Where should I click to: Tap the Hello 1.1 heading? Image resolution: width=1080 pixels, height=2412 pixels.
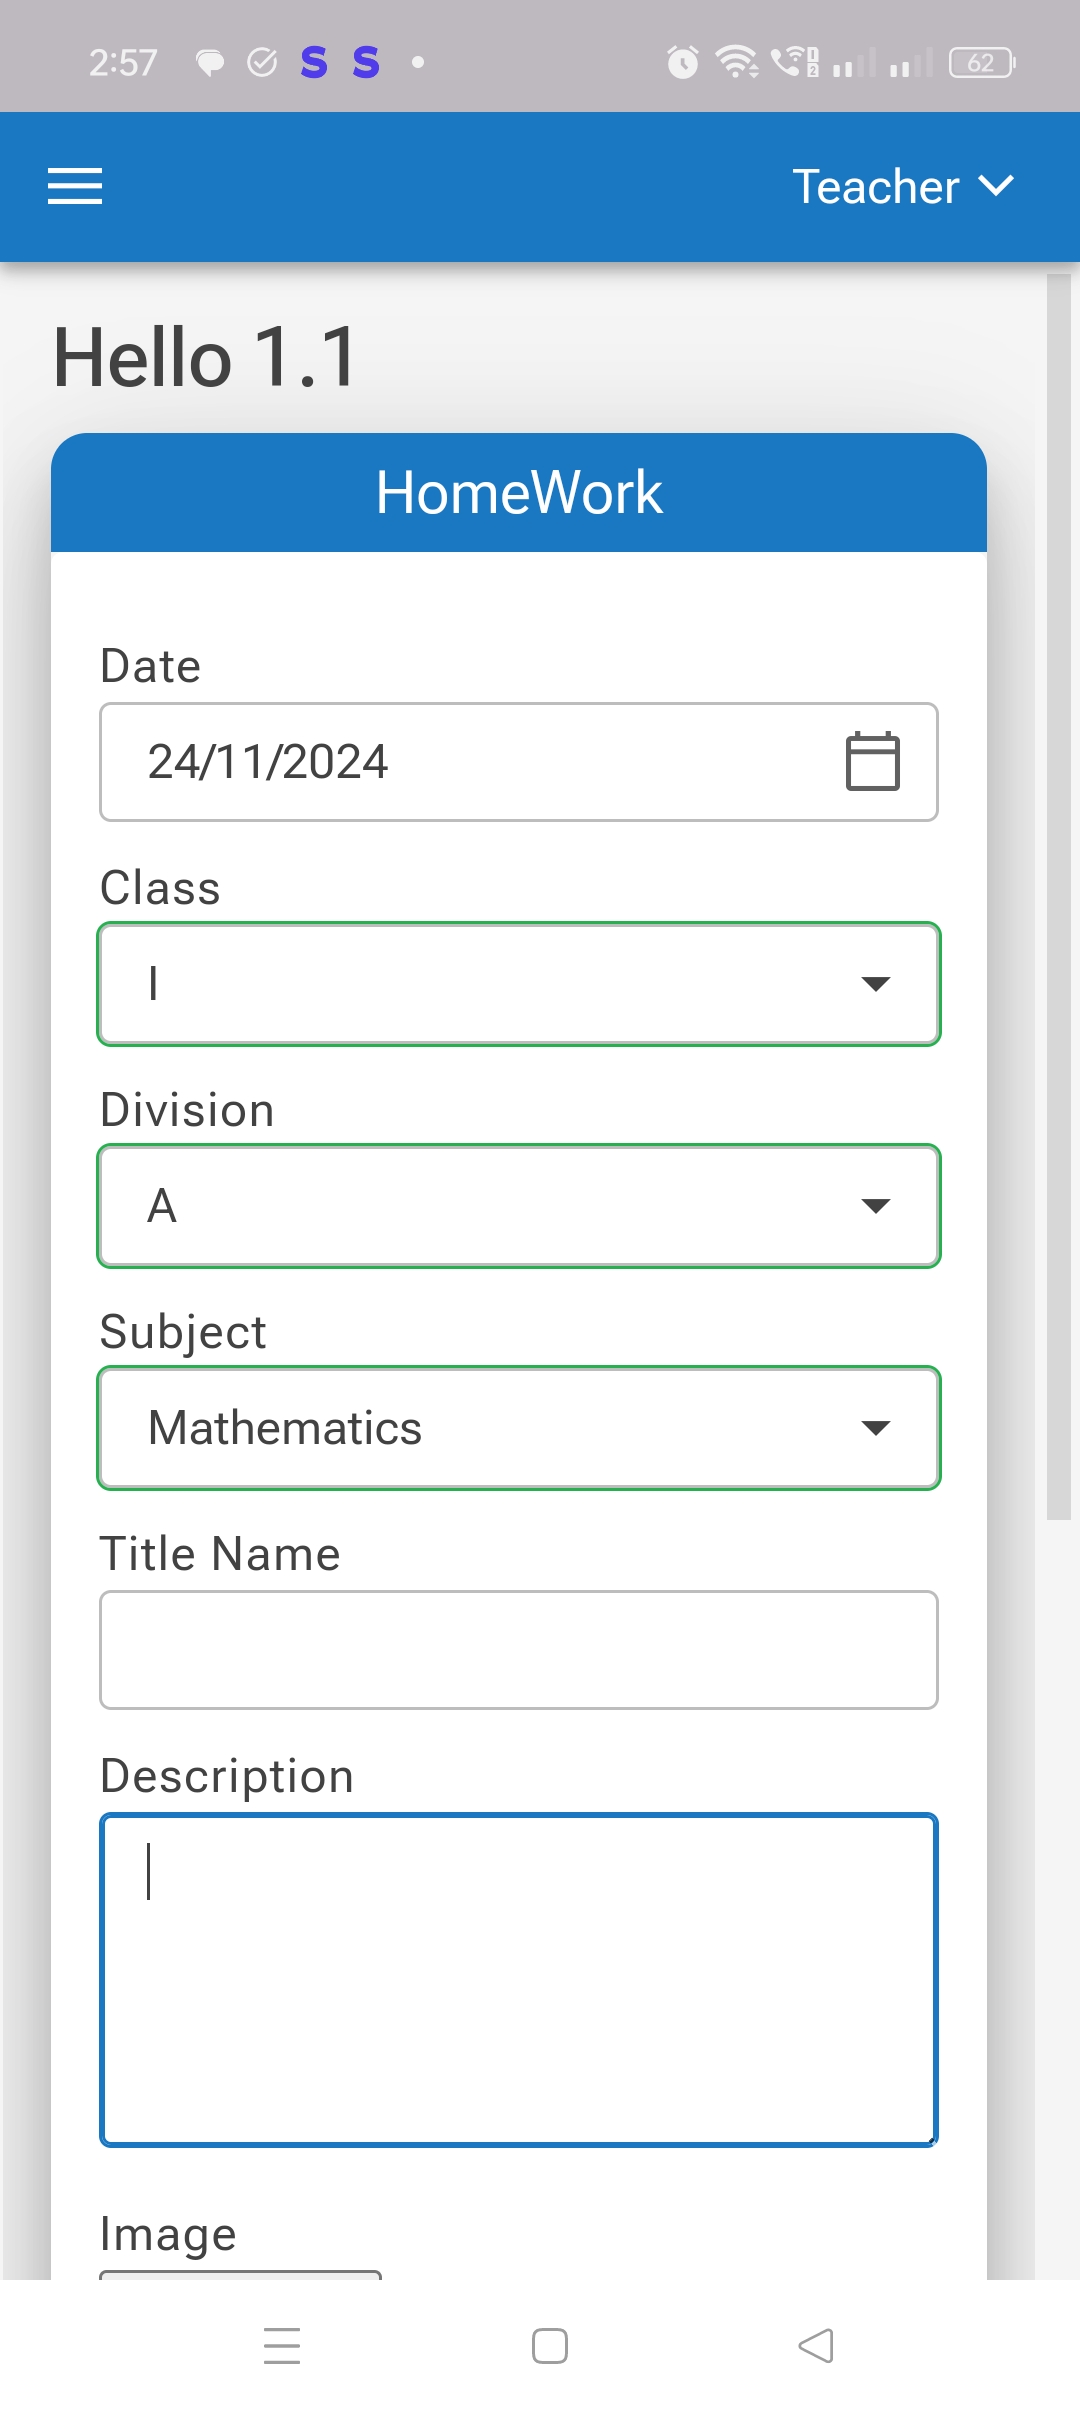tap(206, 357)
